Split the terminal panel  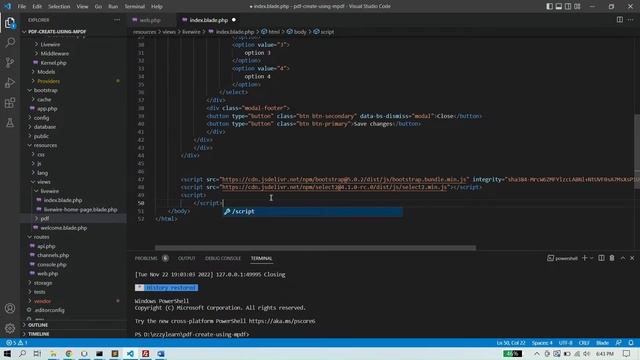pos(601,258)
